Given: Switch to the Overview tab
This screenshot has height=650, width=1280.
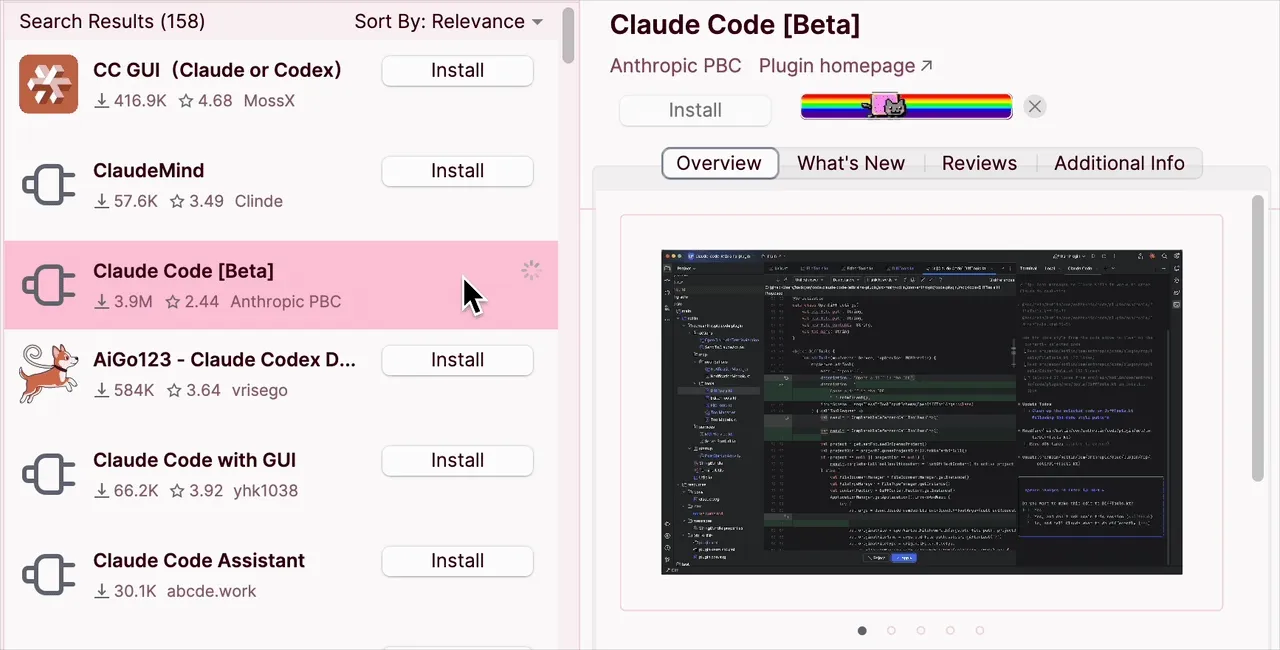Looking at the screenshot, I should click(719, 163).
